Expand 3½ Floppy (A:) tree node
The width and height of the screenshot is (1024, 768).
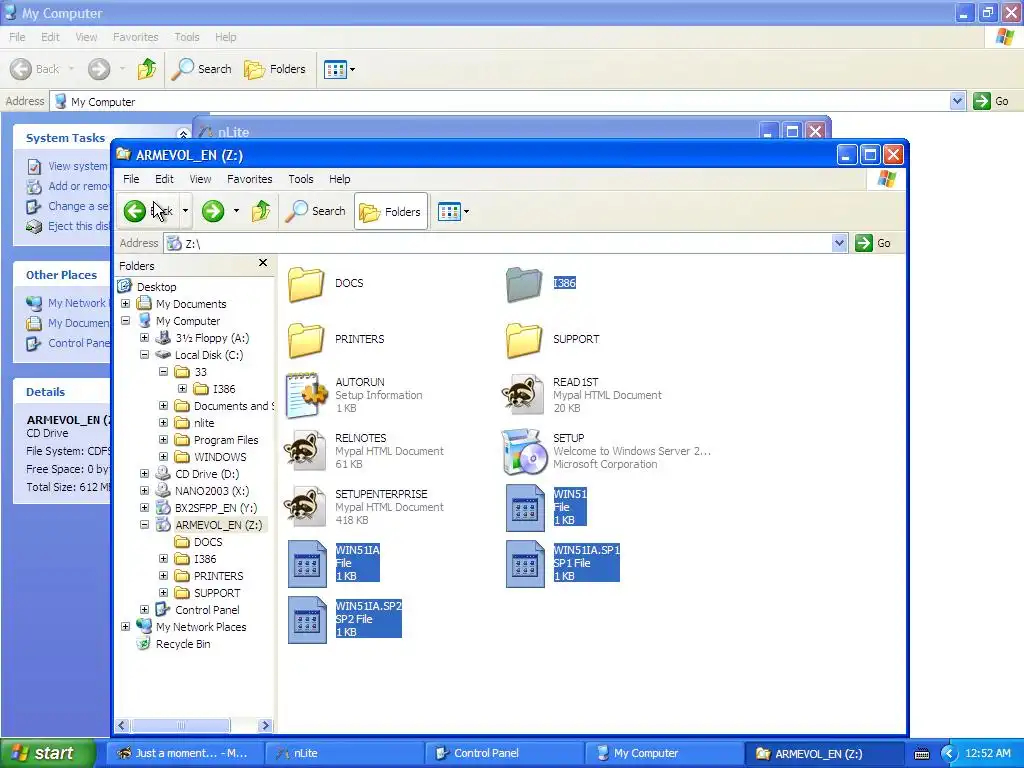[x=144, y=338]
